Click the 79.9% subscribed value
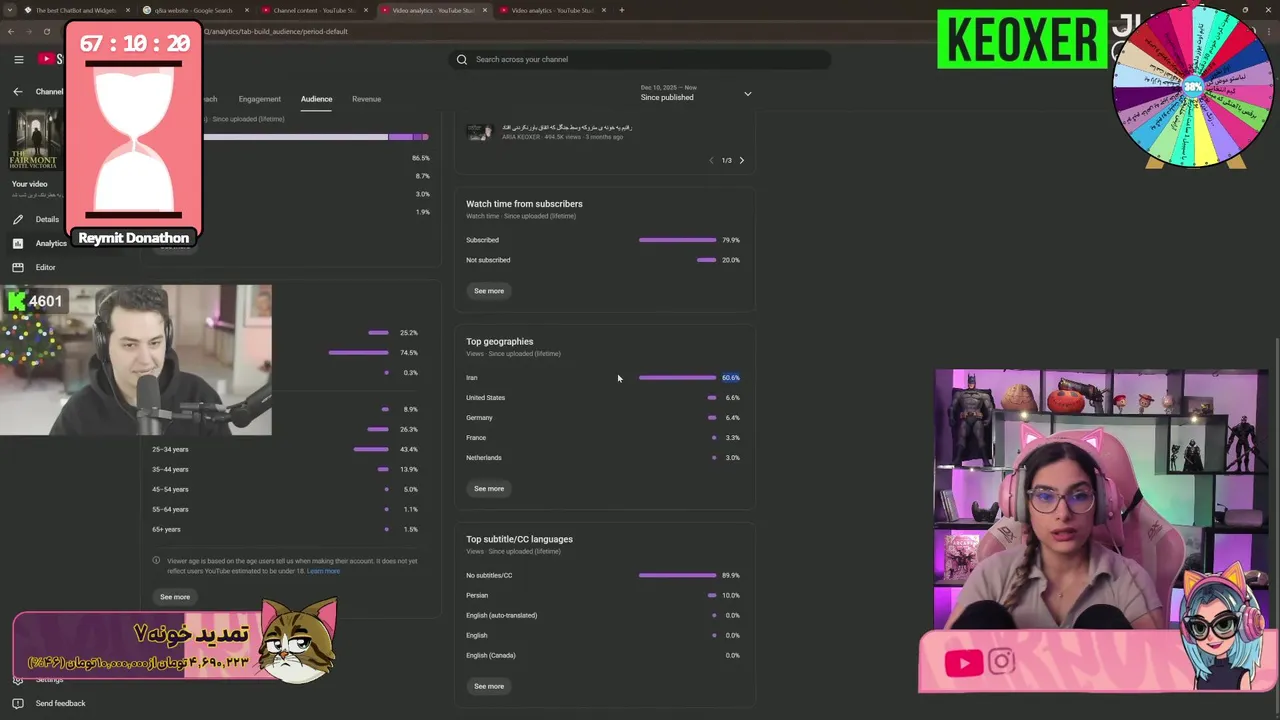The image size is (1280, 720). click(731, 240)
